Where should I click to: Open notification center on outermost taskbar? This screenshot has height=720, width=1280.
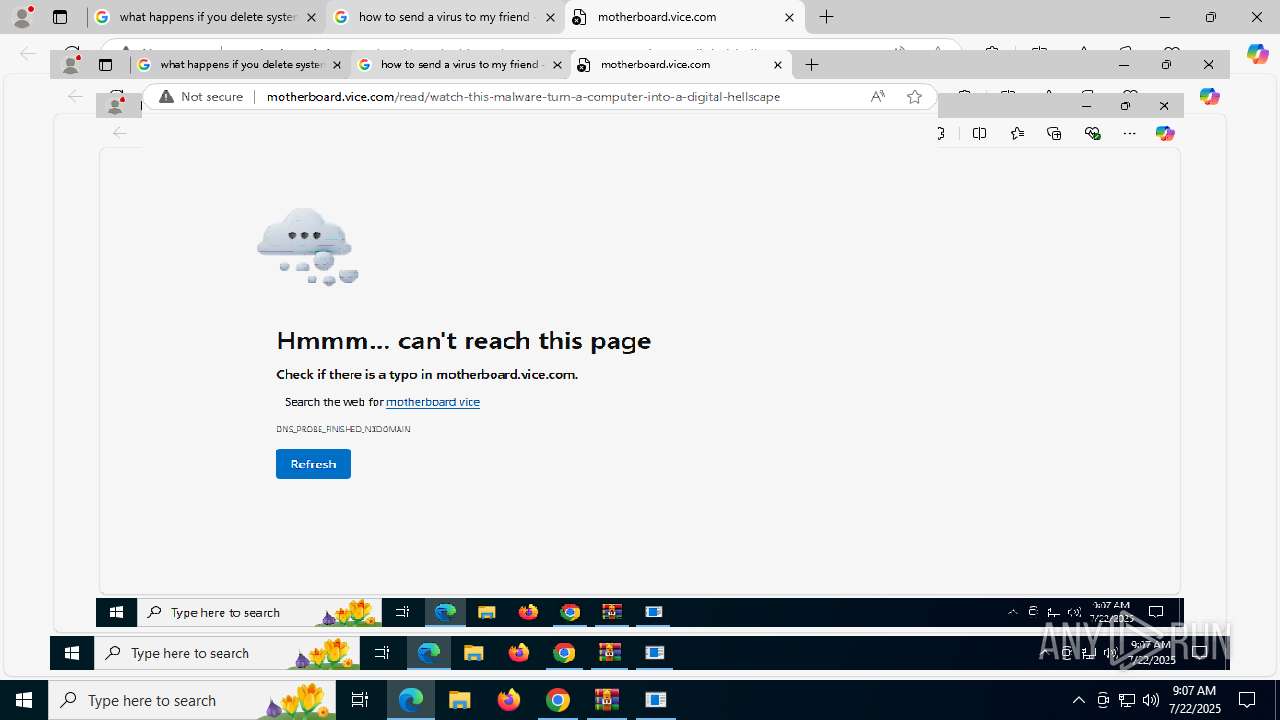tap(1248, 700)
